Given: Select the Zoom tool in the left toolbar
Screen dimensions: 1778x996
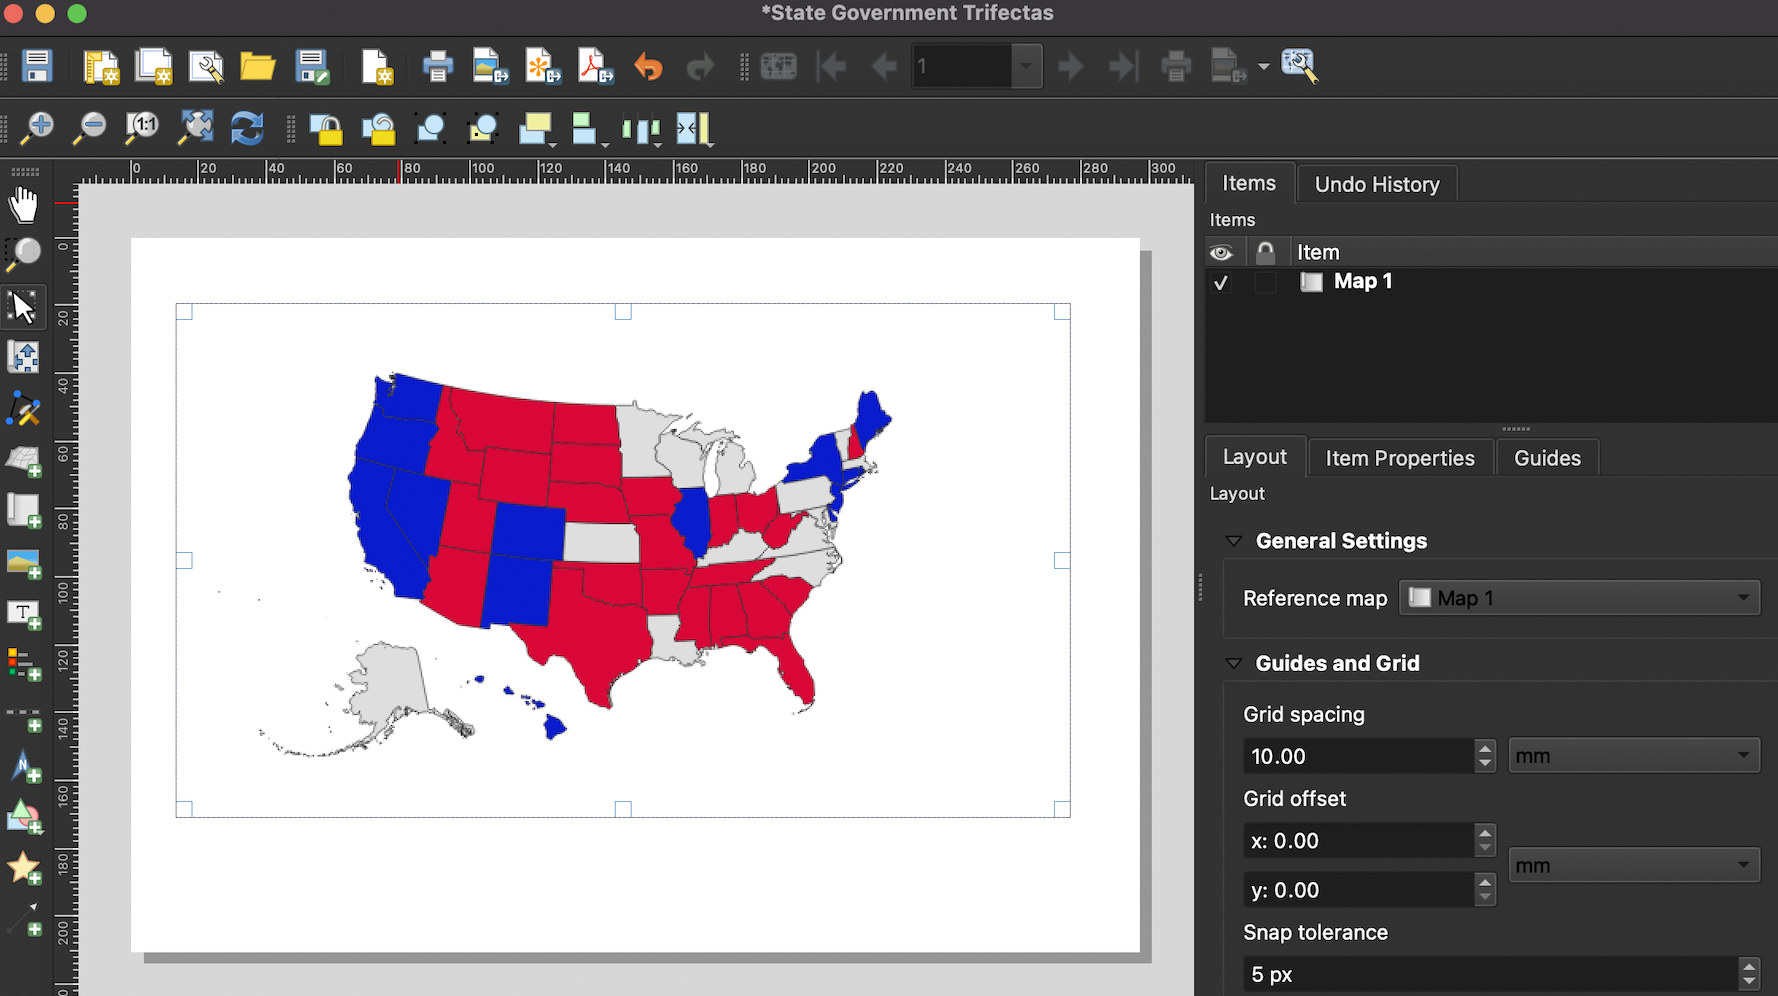Looking at the screenshot, I should (x=24, y=255).
